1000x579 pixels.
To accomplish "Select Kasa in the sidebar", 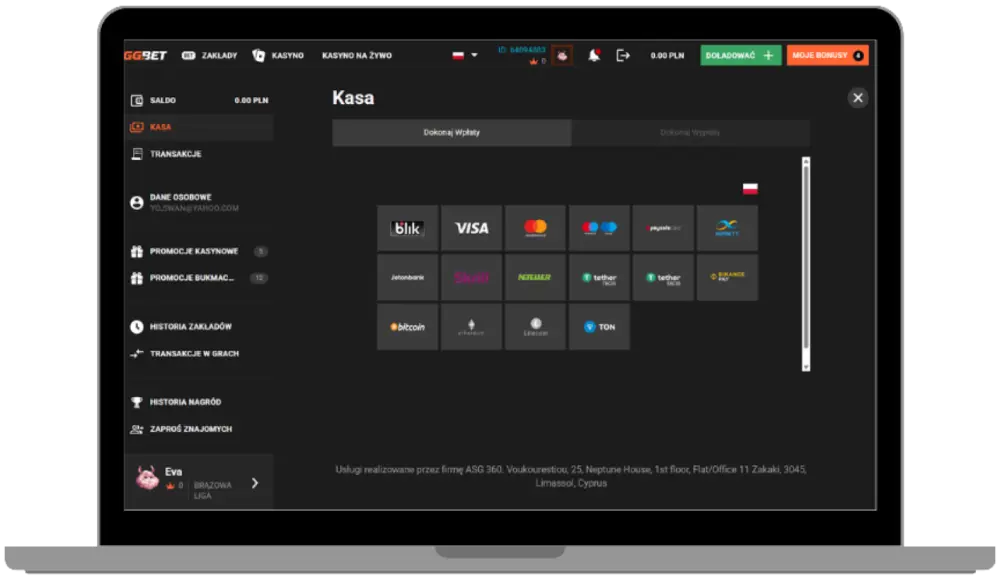I will (199, 127).
